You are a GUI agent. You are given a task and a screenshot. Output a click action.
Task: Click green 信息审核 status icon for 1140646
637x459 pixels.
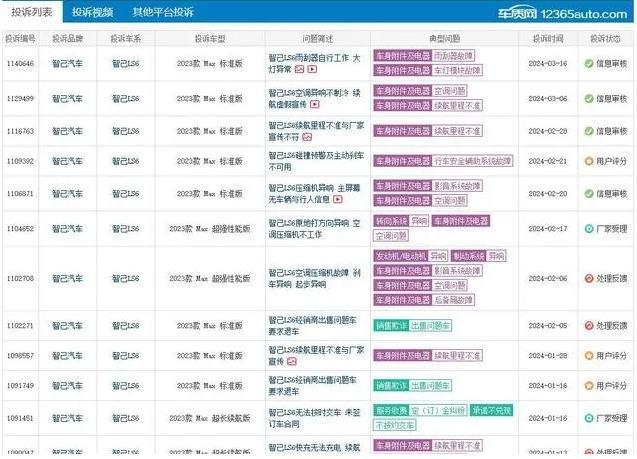click(x=589, y=63)
